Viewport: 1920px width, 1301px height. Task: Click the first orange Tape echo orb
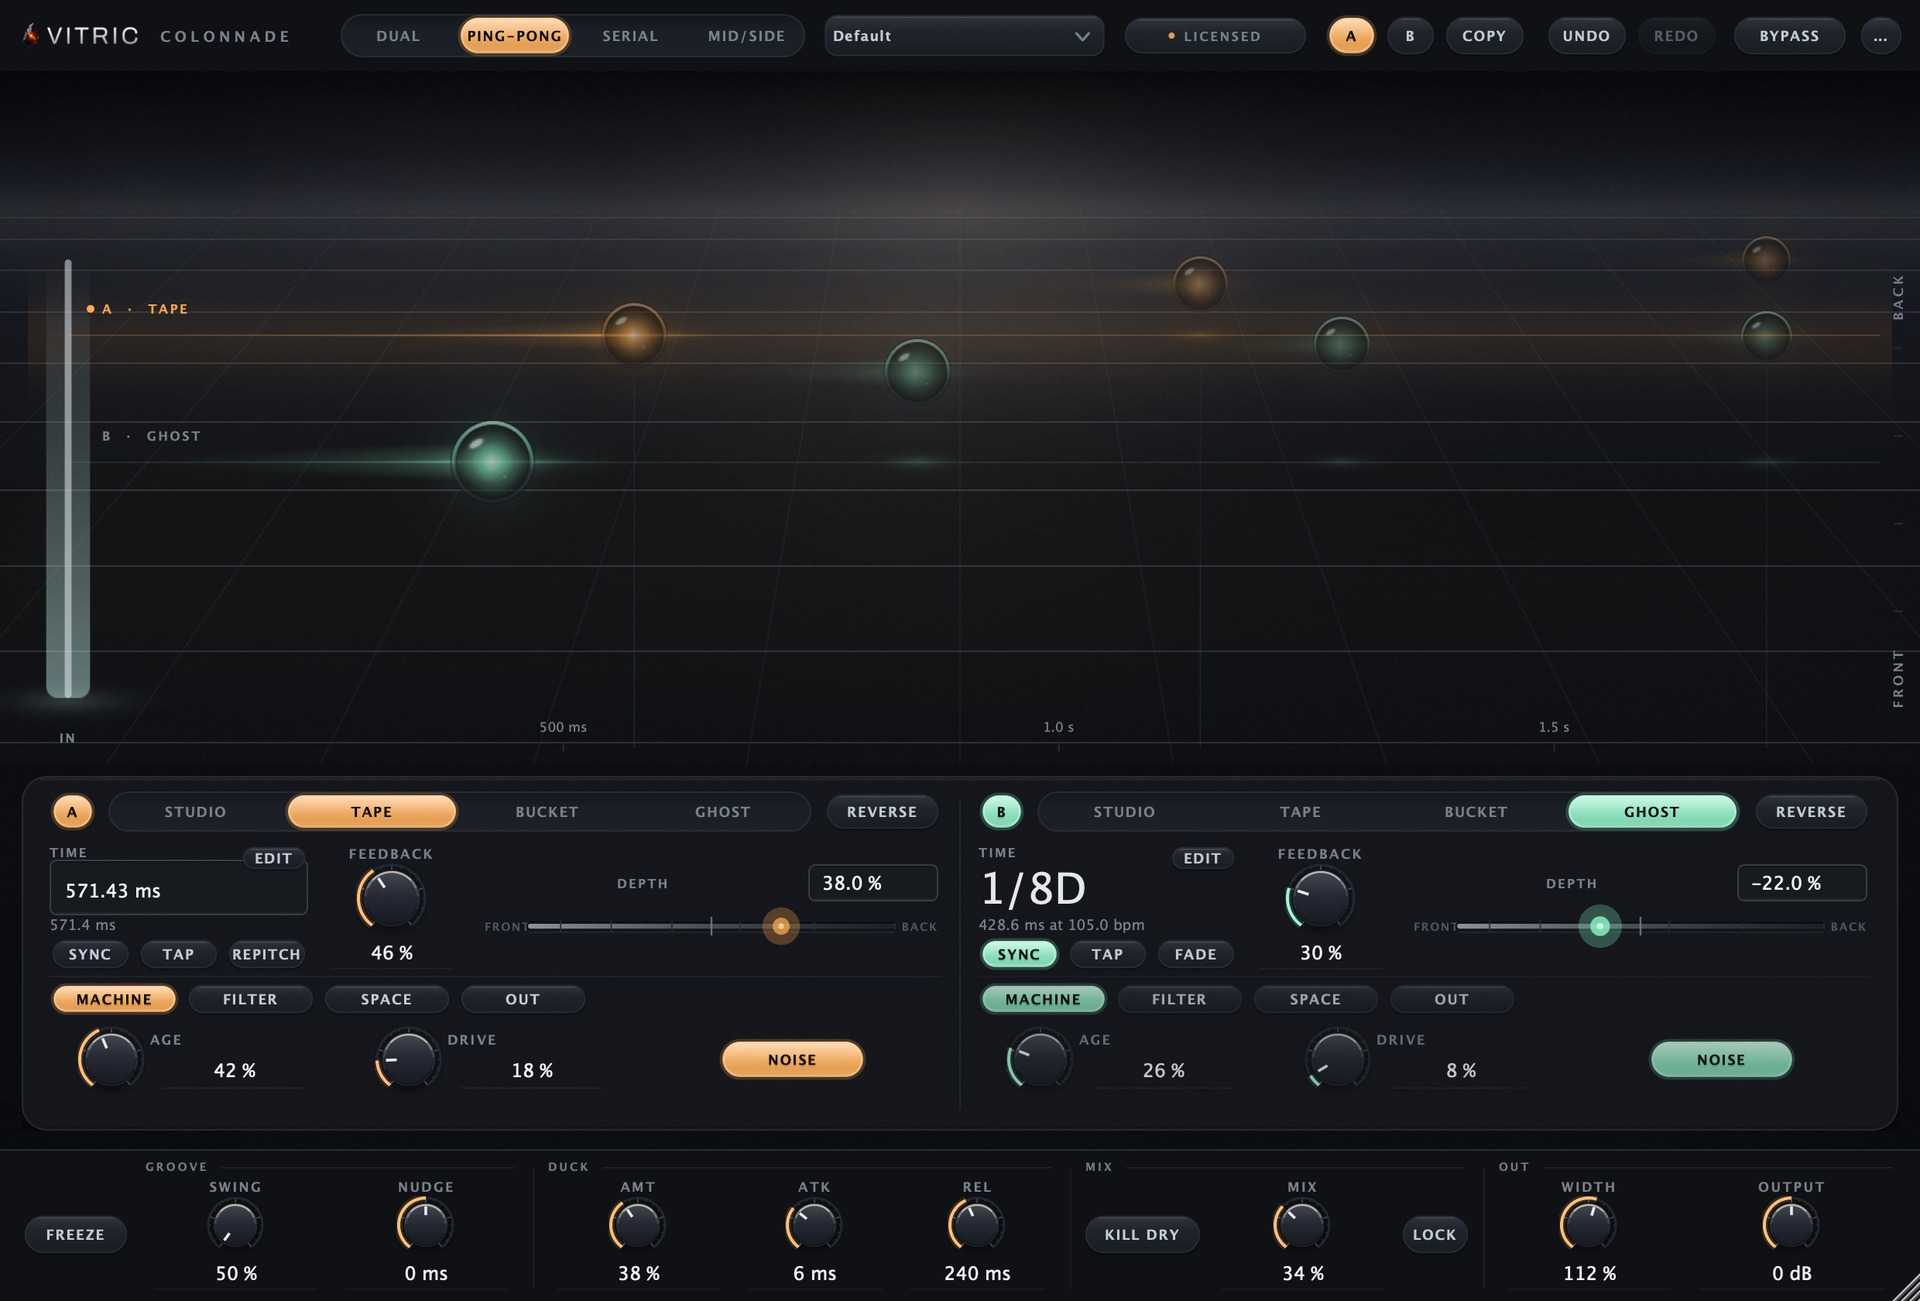(x=633, y=334)
